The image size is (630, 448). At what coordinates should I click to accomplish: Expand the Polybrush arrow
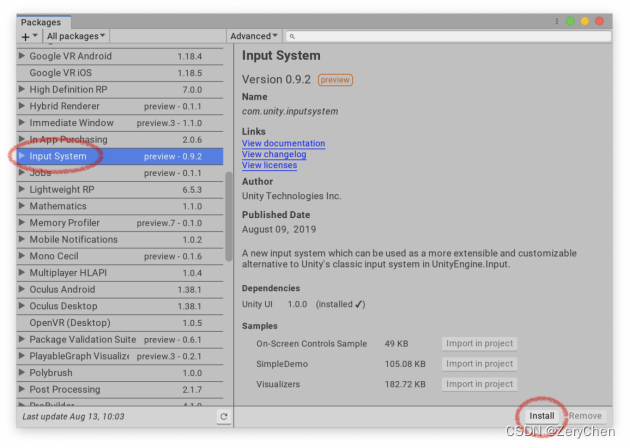coord(22,372)
